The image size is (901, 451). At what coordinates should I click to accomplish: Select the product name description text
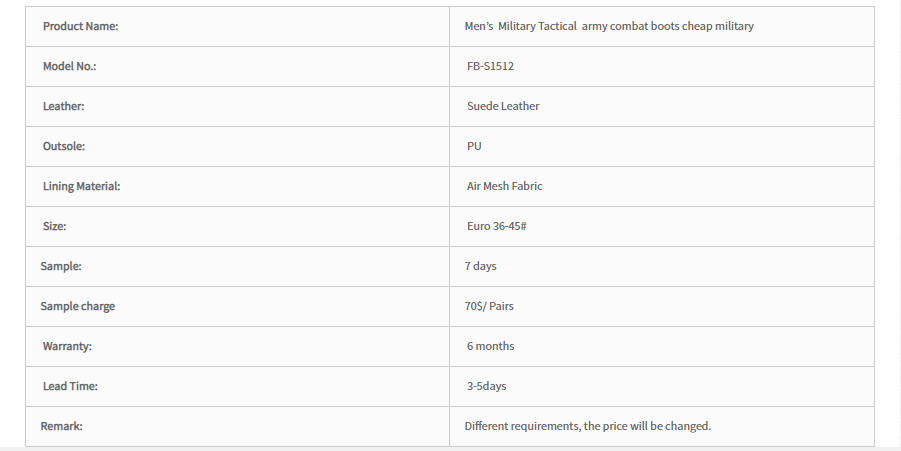(609, 26)
